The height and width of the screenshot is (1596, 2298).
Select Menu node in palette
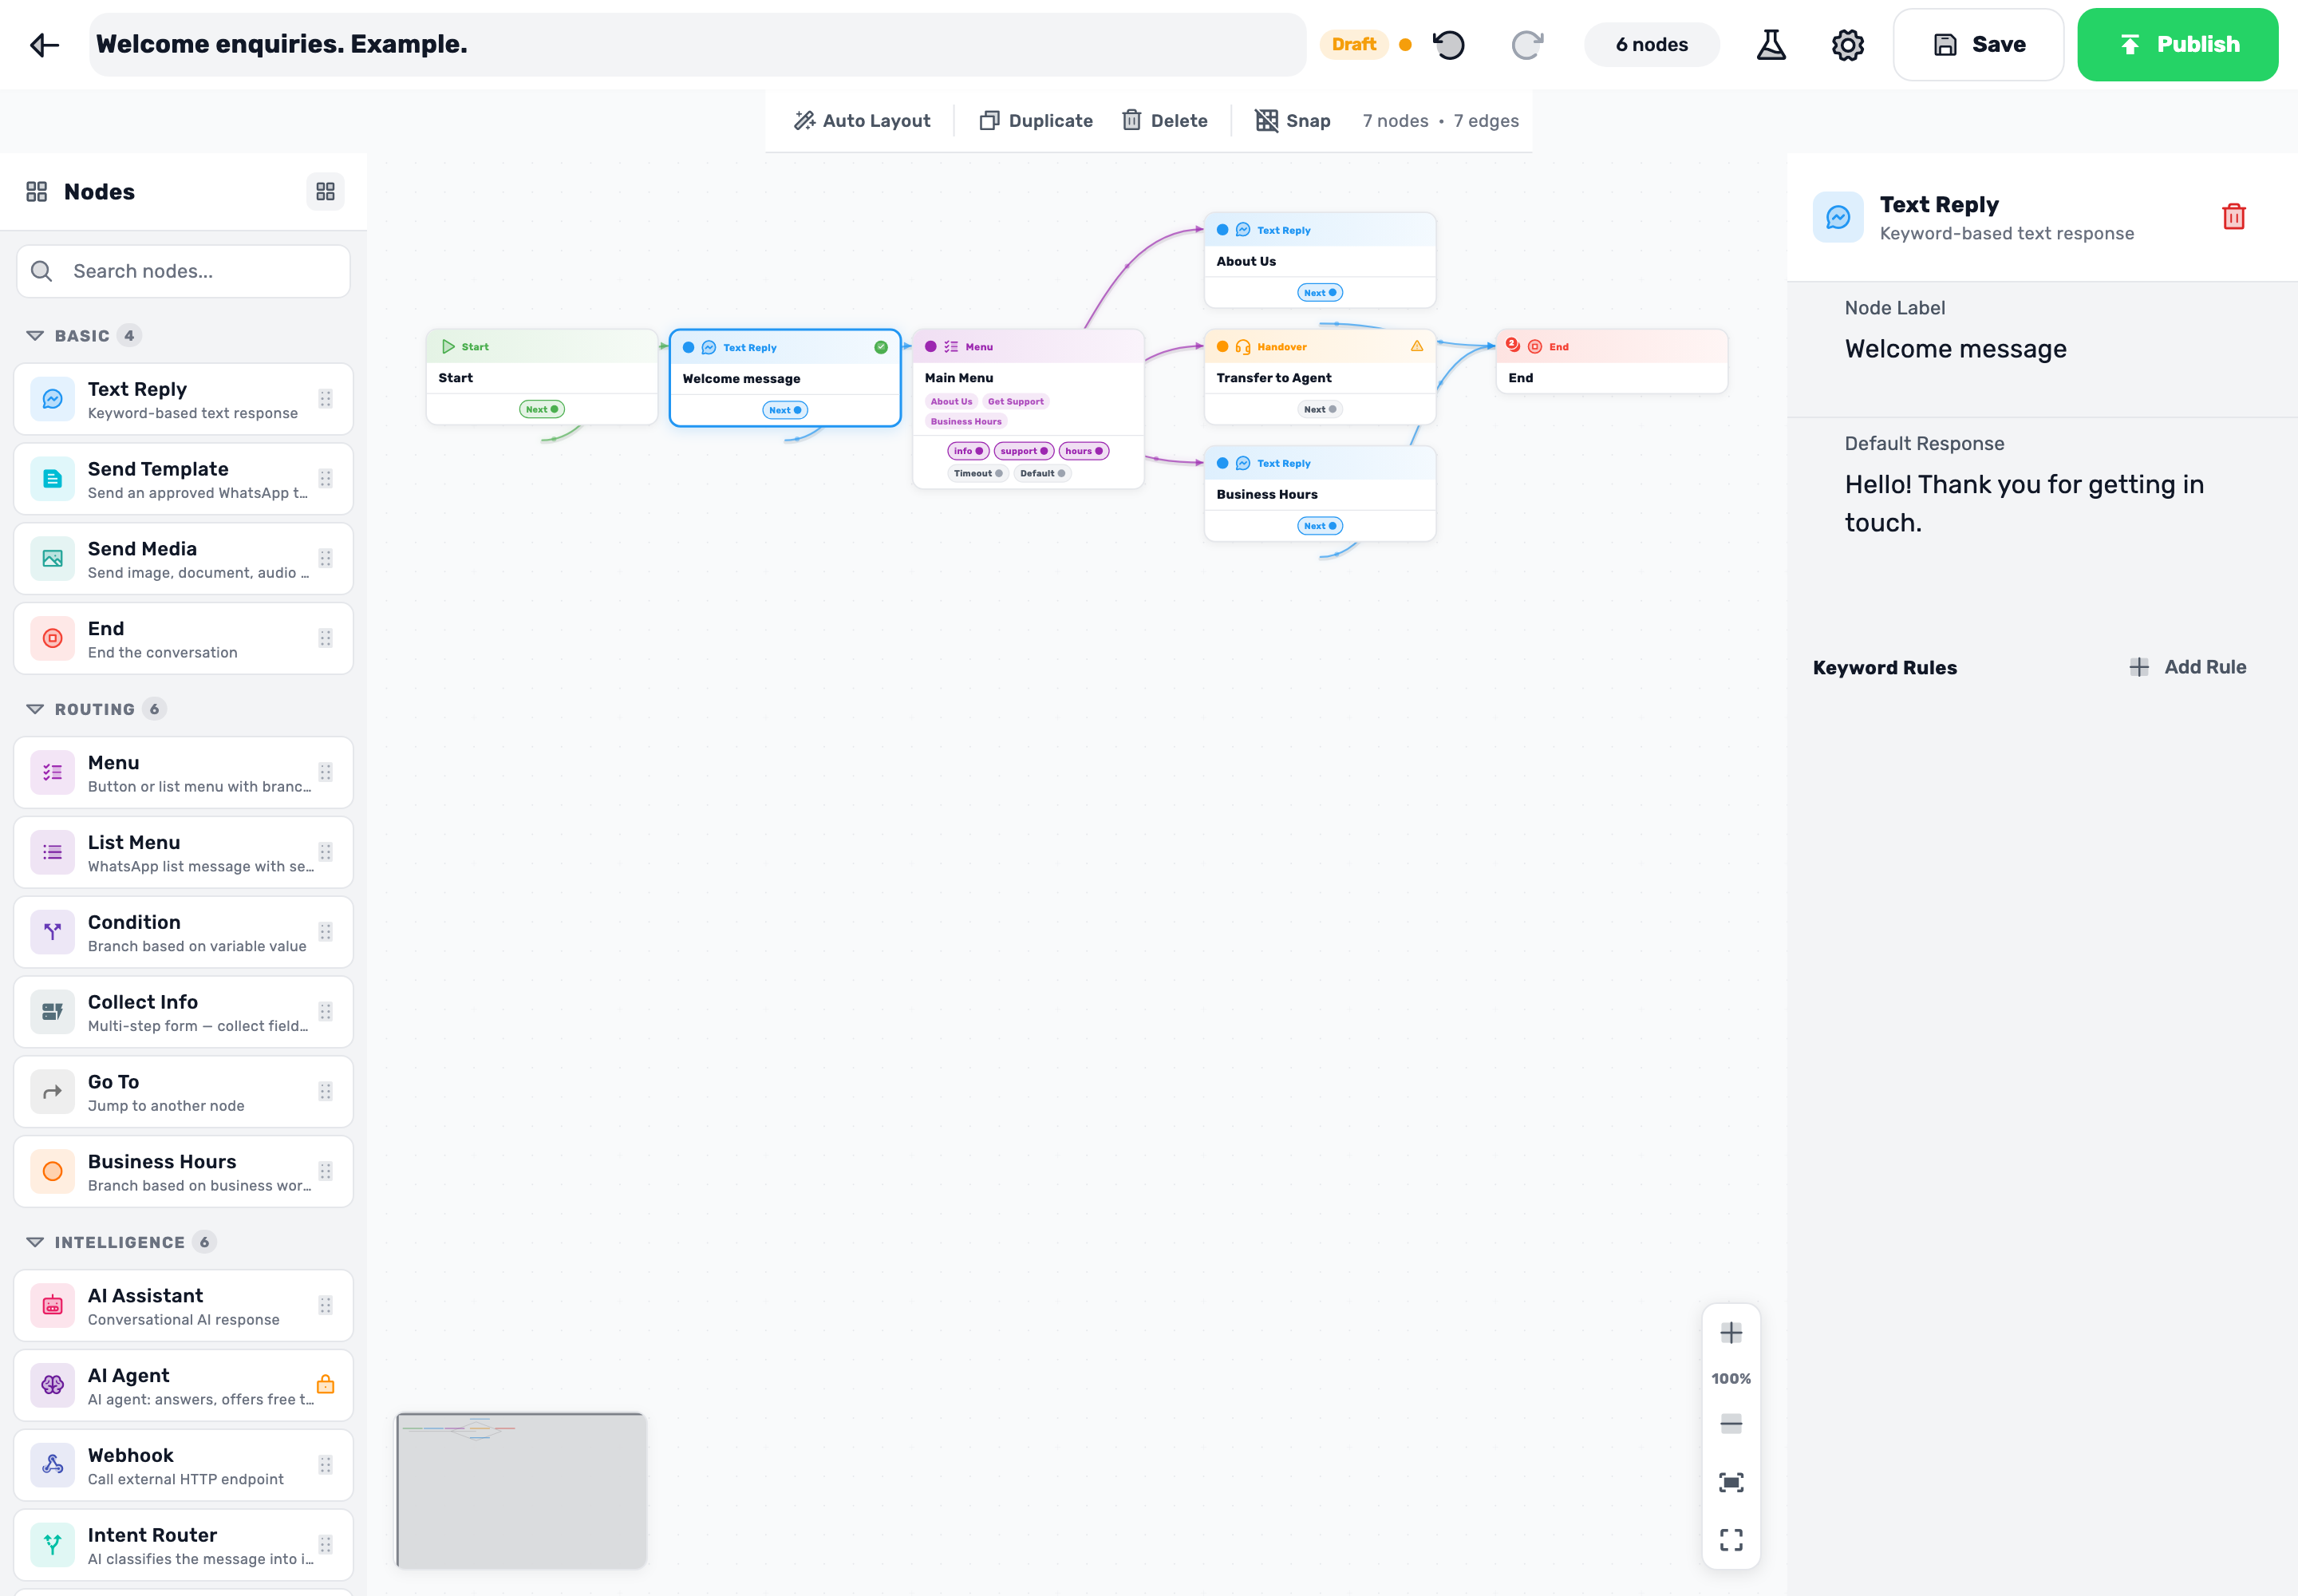pos(183,773)
